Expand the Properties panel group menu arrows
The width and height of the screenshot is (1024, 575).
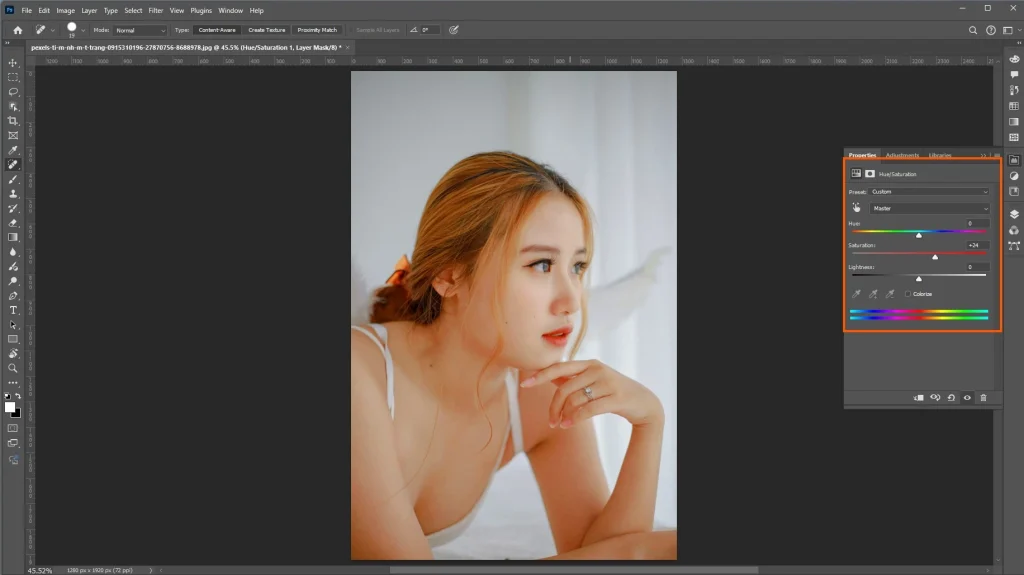coord(983,156)
